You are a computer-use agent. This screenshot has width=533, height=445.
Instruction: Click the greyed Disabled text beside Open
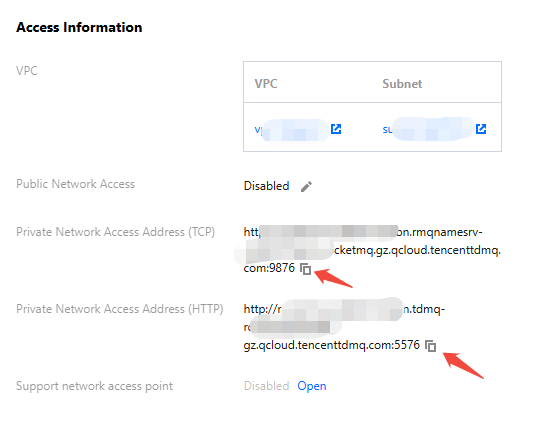pyautogui.click(x=266, y=386)
